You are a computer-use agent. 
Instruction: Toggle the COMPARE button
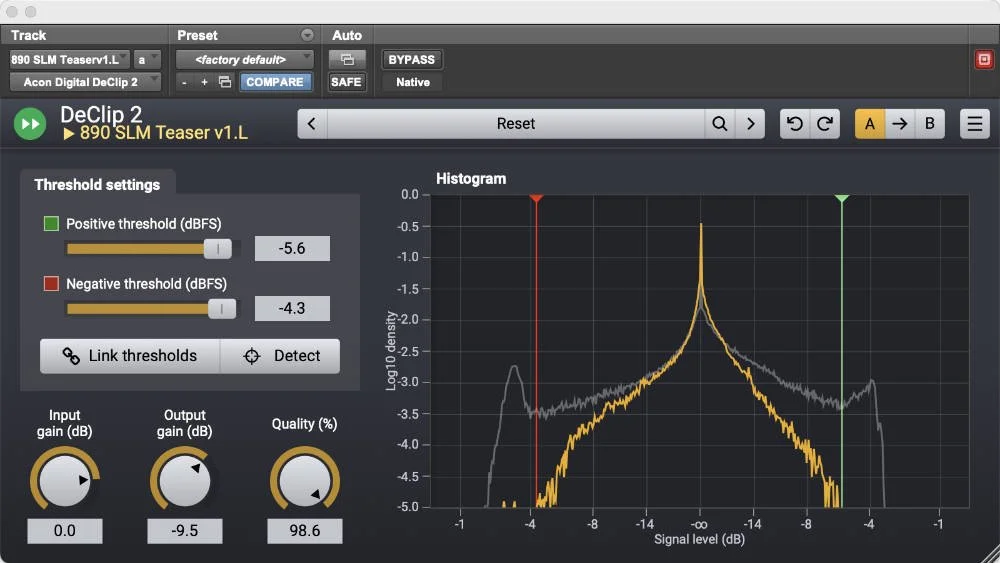[275, 82]
